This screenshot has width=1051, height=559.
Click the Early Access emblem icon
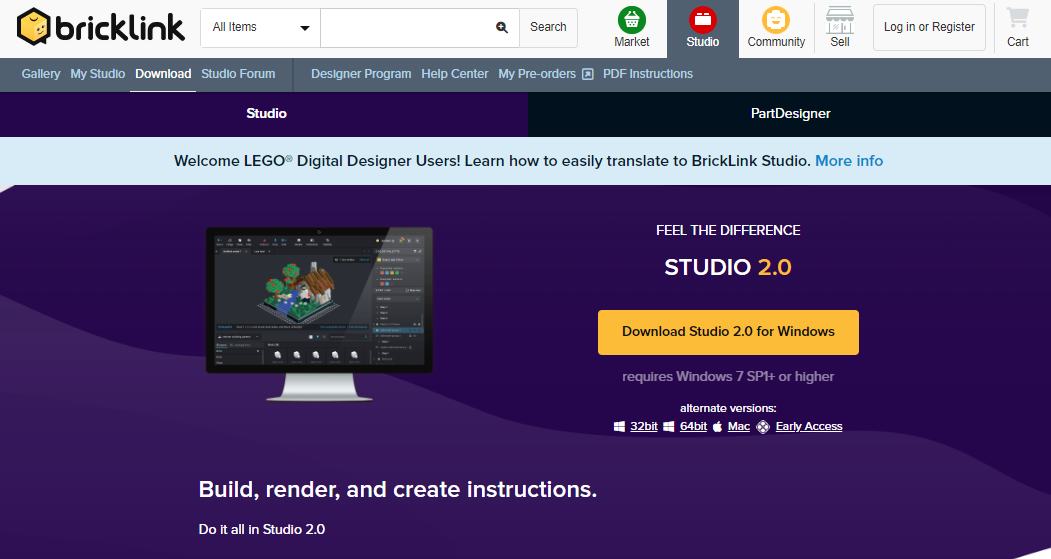tap(763, 427)
